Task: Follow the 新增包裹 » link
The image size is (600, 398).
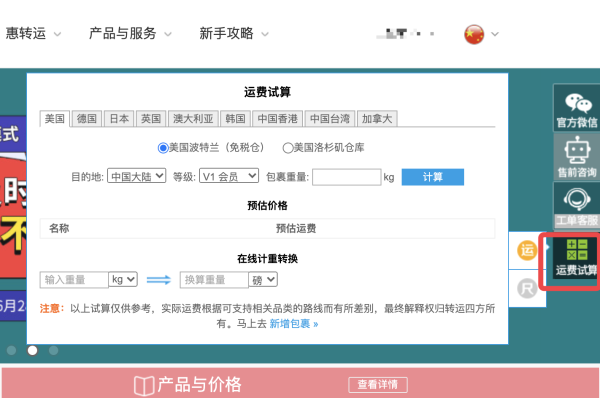Action: (294, 324)
